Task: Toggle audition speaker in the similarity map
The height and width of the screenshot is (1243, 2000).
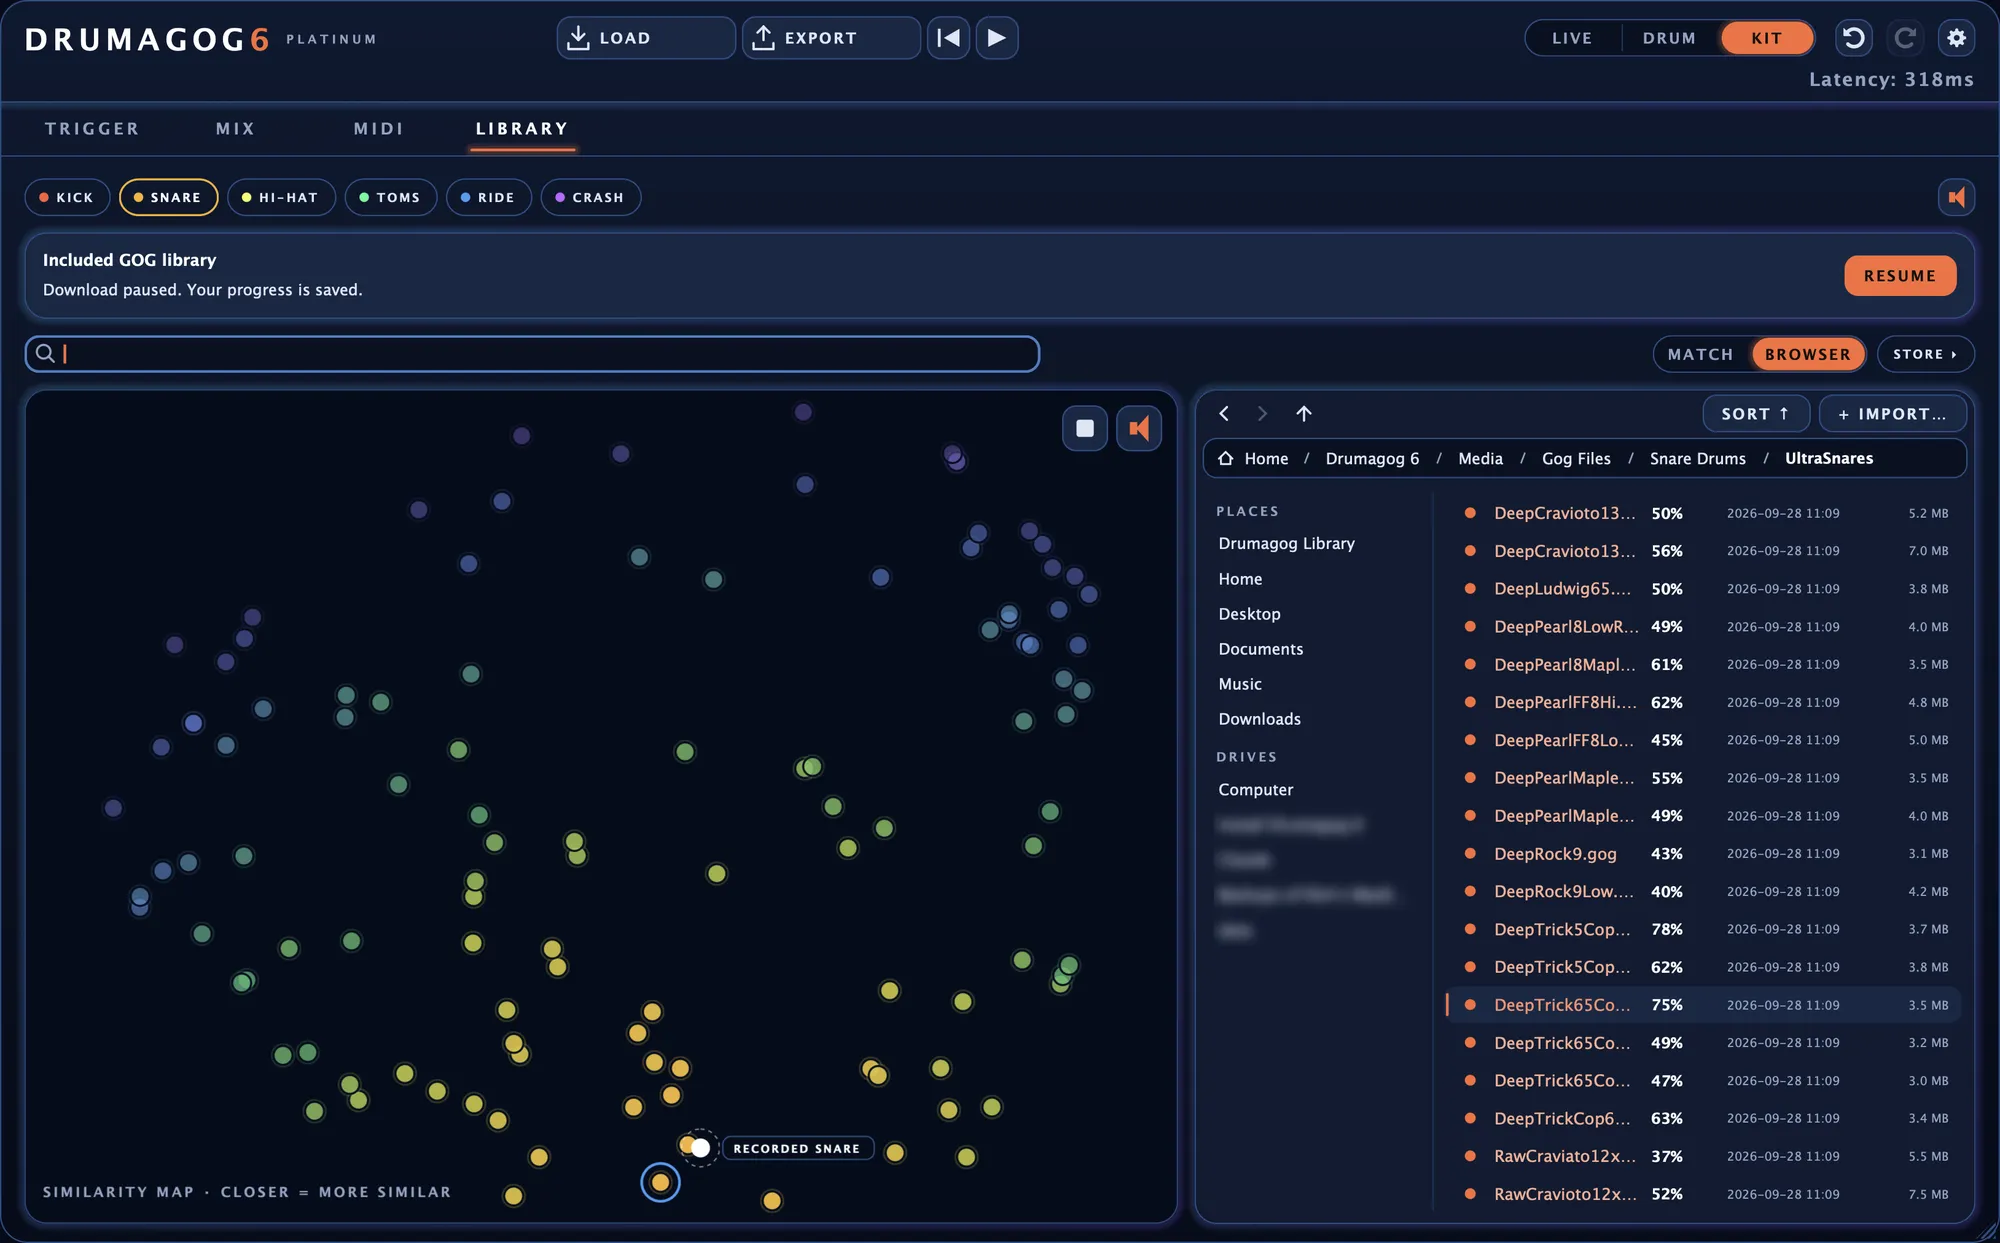Action: [x=1139, y=428]
